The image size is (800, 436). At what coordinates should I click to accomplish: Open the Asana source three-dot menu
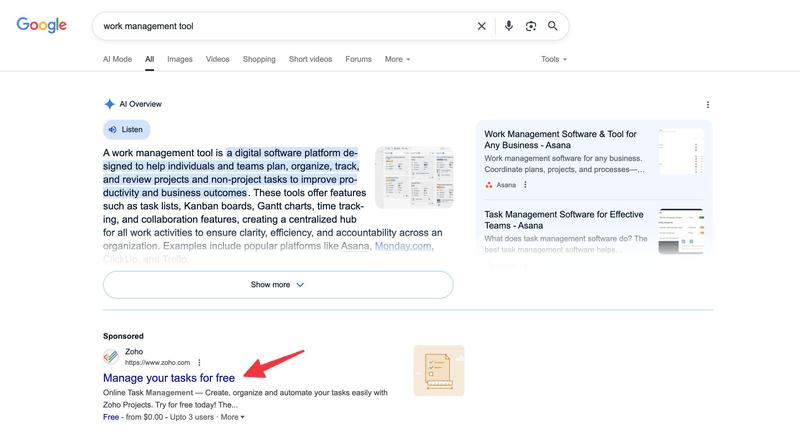coord(525,185)
